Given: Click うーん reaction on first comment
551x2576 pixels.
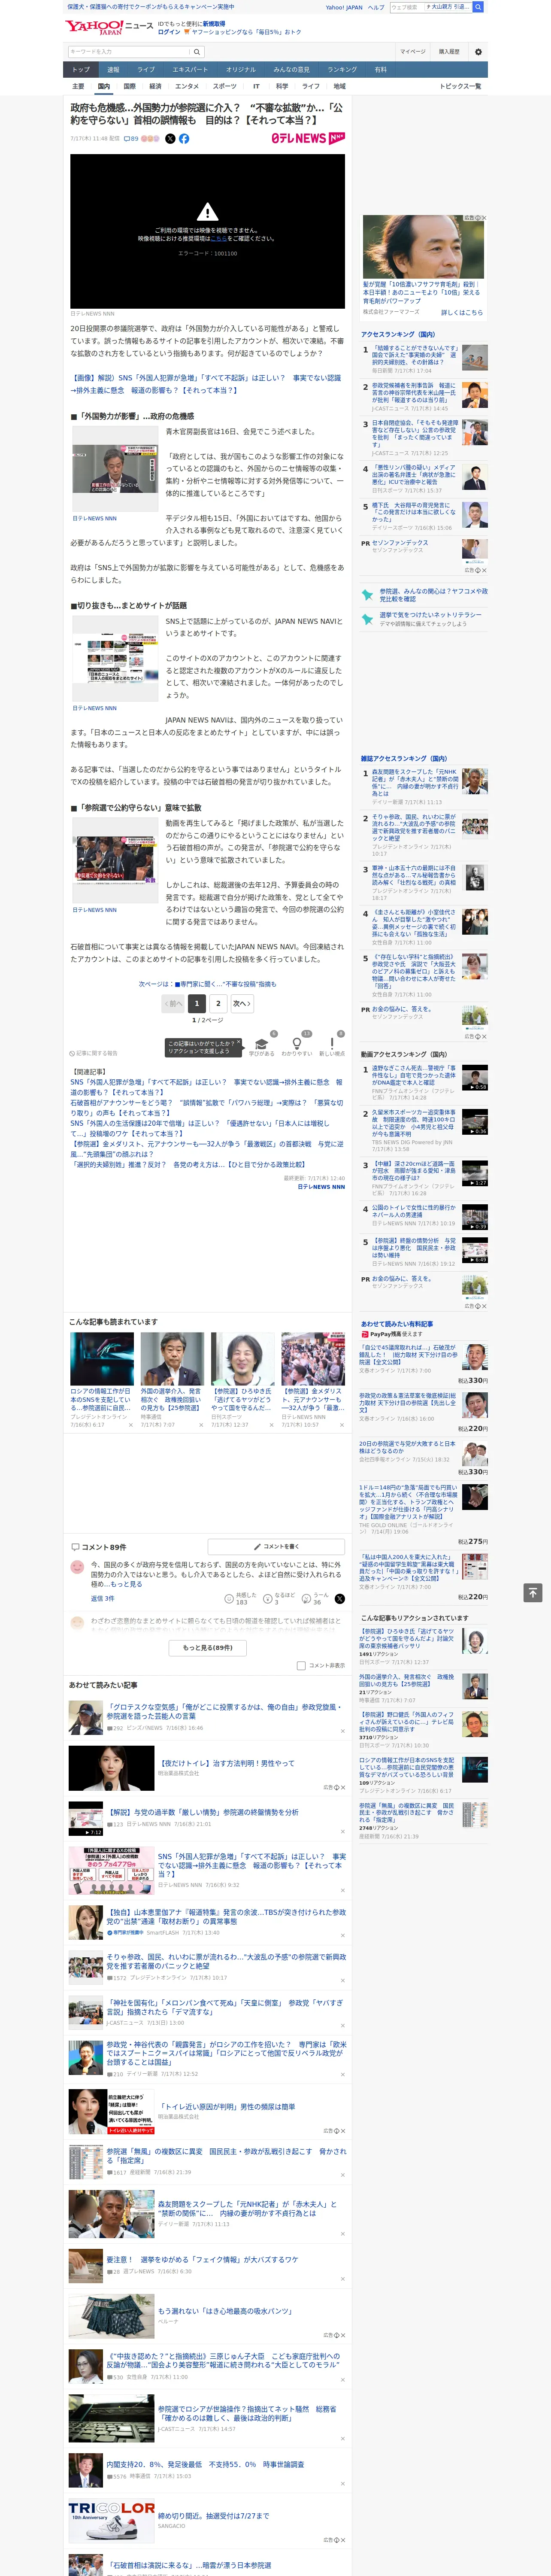Looking at the screenshot, I should pyautogui.click(x=315, y=1598).
